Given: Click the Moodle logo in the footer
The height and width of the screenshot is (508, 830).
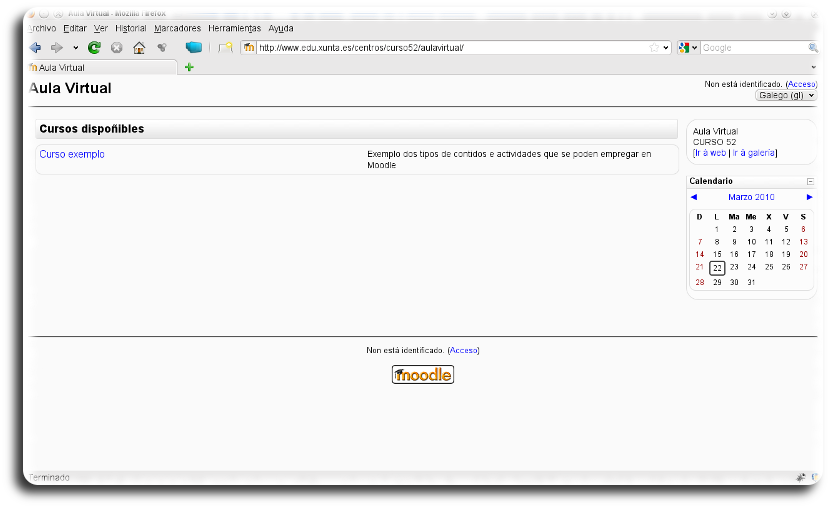Looking at the screenshot, I should (422, 375).
